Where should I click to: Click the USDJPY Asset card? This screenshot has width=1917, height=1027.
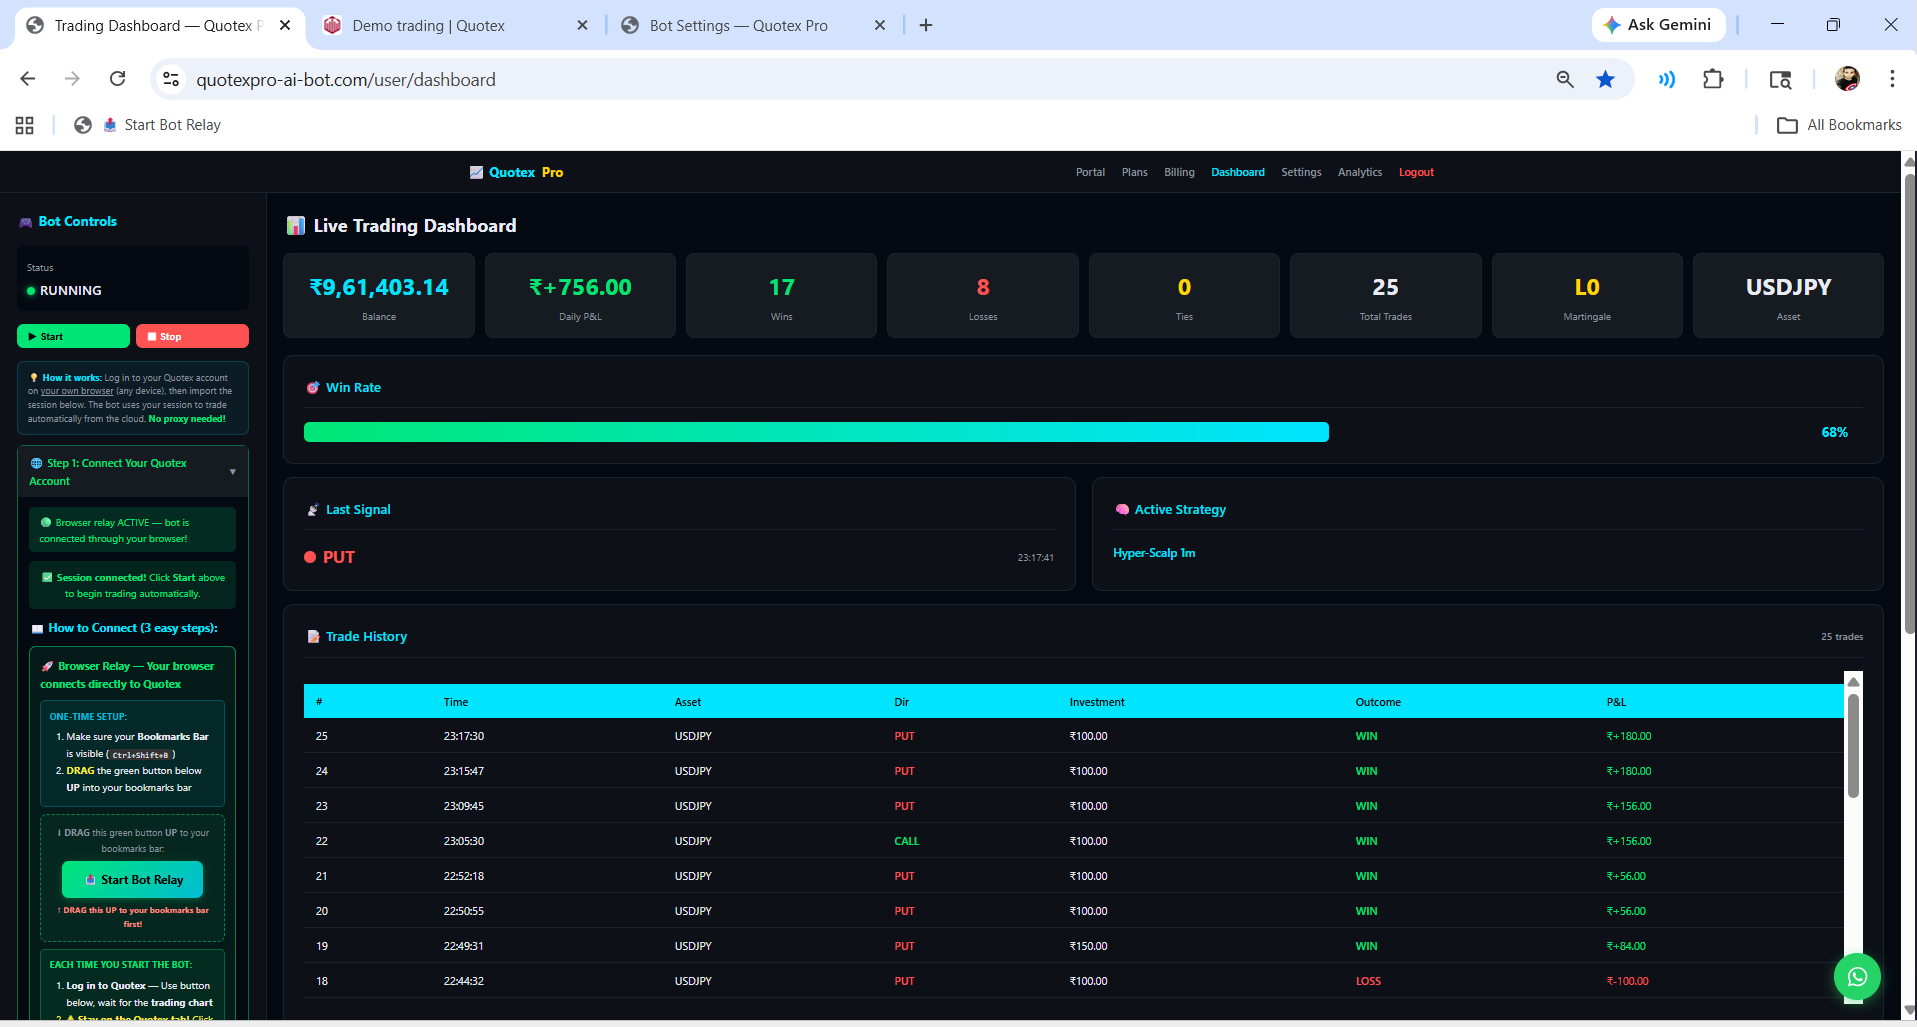1788,296
